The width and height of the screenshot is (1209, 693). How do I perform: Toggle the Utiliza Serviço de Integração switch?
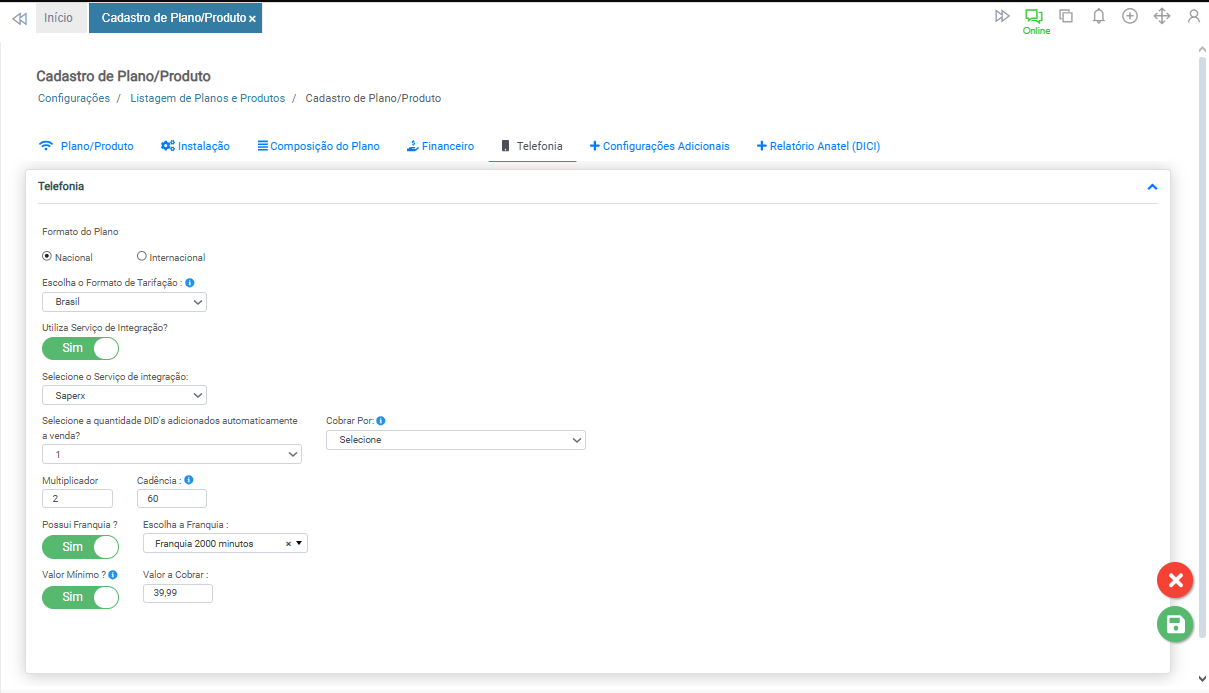click(x=80, y=348)
